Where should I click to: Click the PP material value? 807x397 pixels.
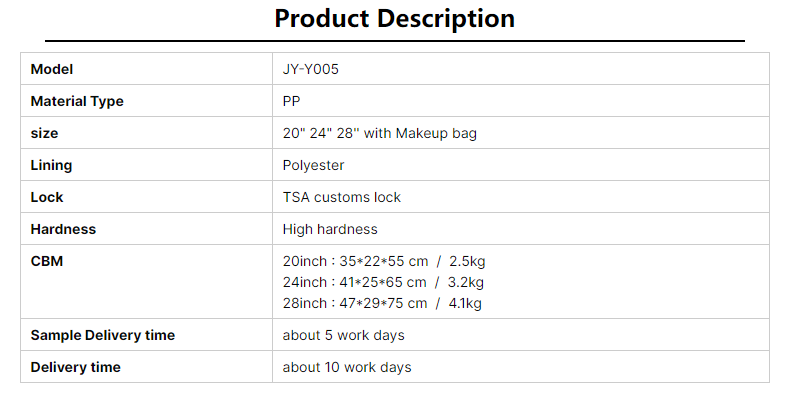pyautogui.click(x=291, y=101)
